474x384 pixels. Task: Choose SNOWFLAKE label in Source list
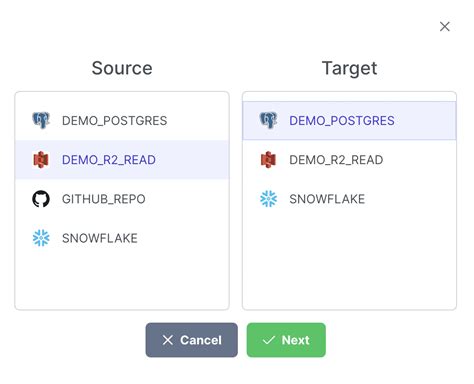pyautogui.click(x=100, y=238)
